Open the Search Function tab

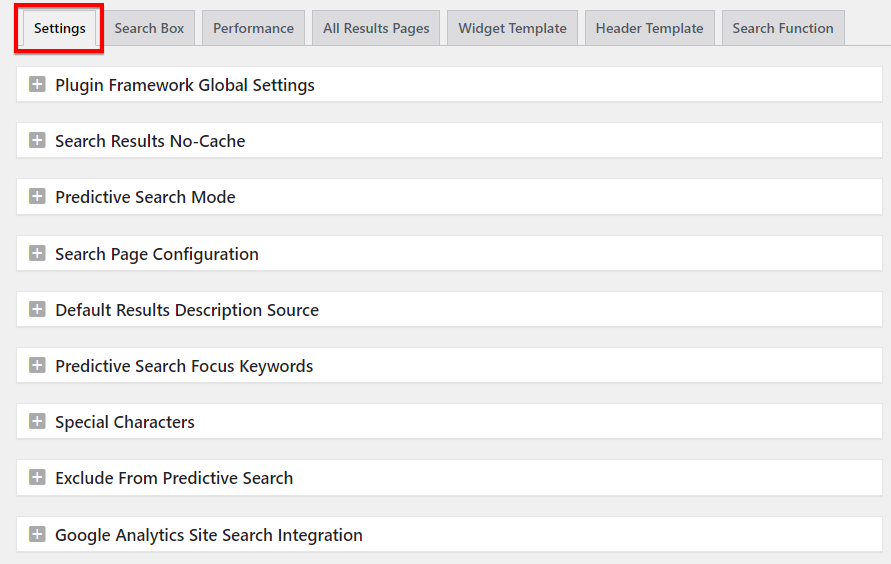[783, 28]
